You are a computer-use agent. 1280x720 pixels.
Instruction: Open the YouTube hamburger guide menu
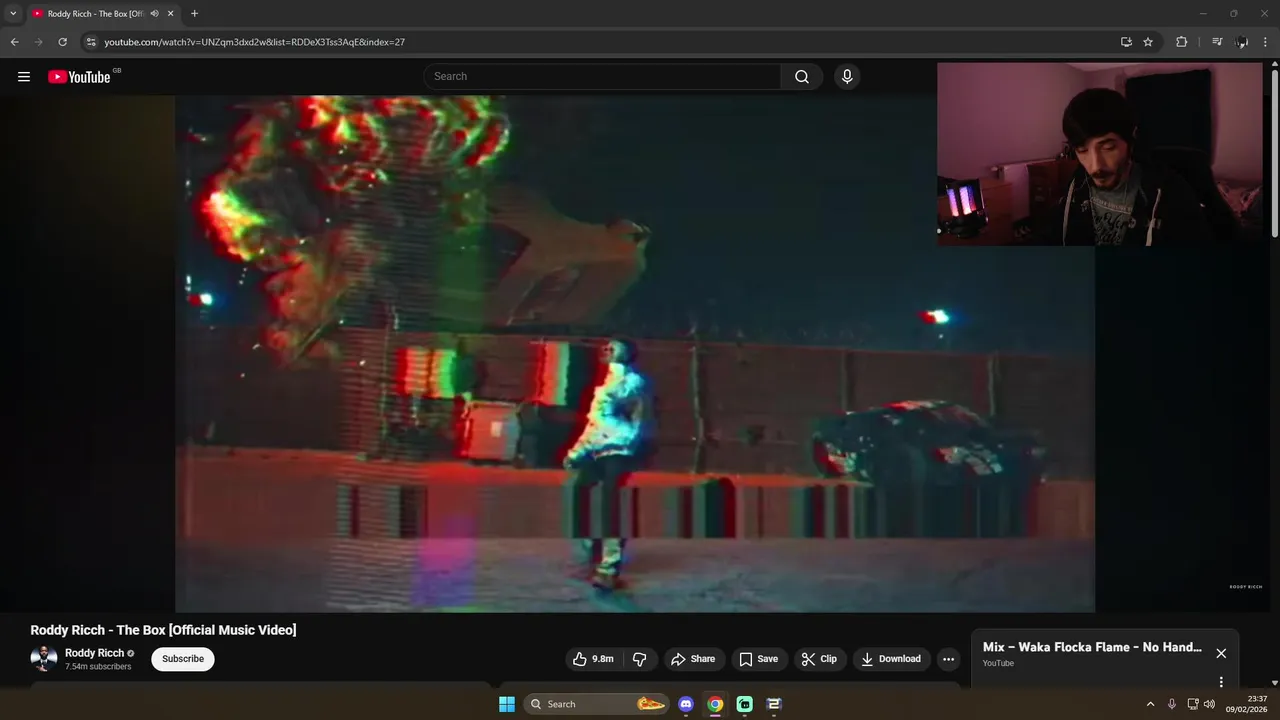[x=24, y=77]
